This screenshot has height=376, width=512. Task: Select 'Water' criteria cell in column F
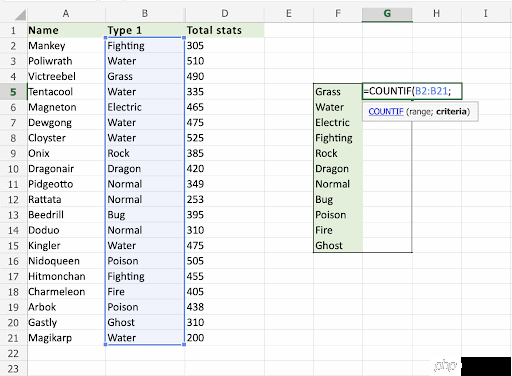tap(338, 107)
